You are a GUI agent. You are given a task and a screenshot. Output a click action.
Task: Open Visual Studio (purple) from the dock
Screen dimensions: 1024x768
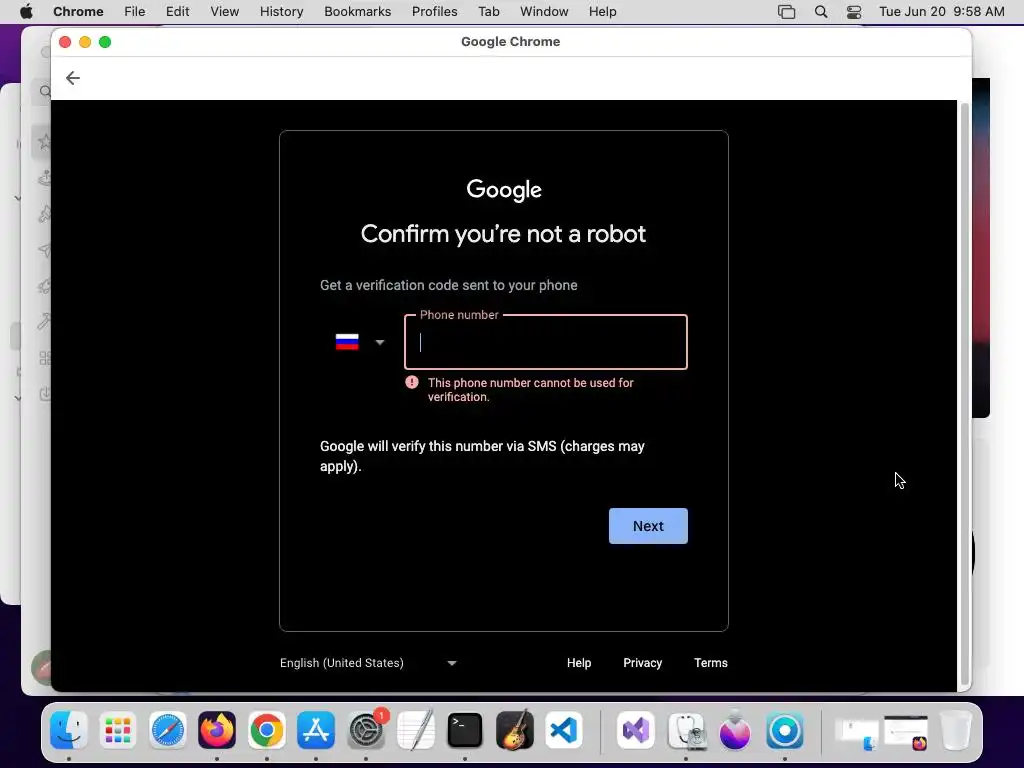[636, 729]
